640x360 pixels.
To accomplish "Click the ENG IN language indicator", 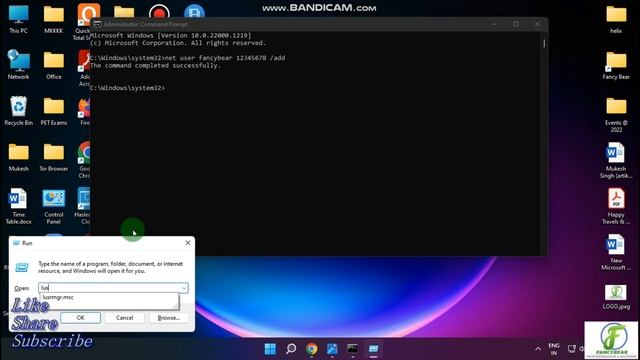I will click(x=554, y=349).
